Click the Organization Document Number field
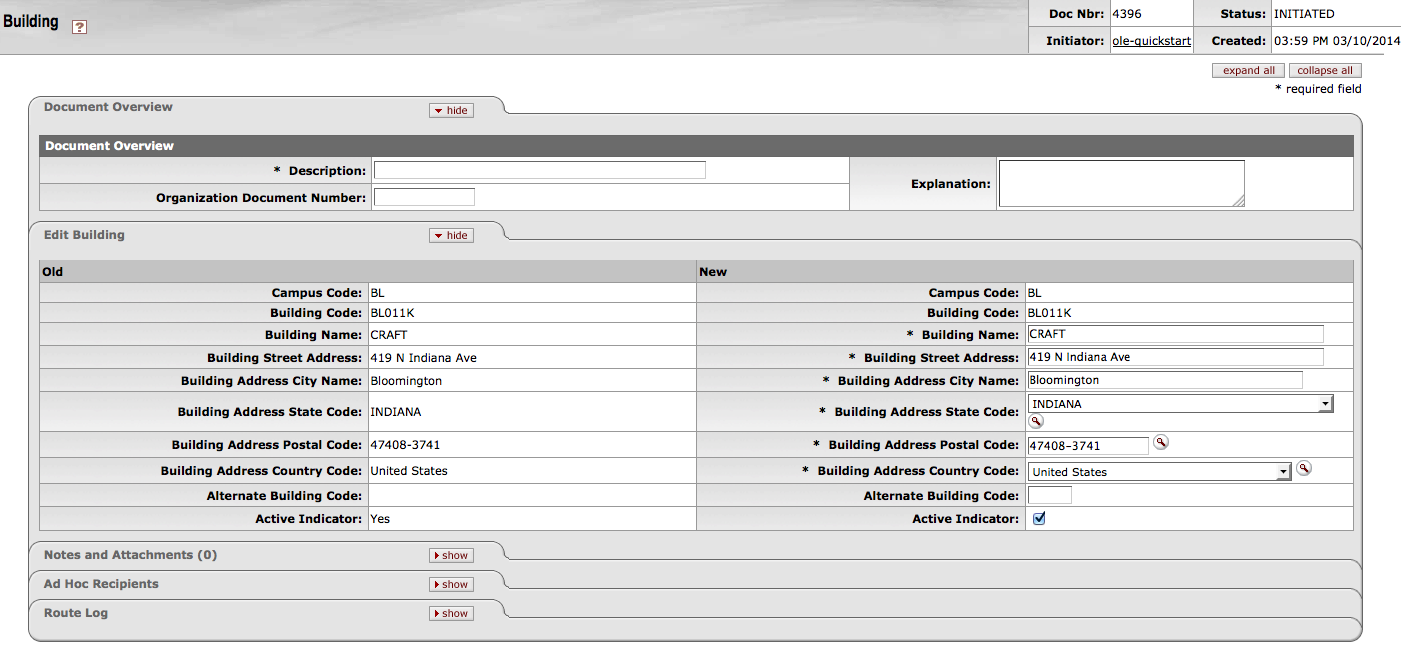This screenshot has width=1401, height=648. coord(424,197)
